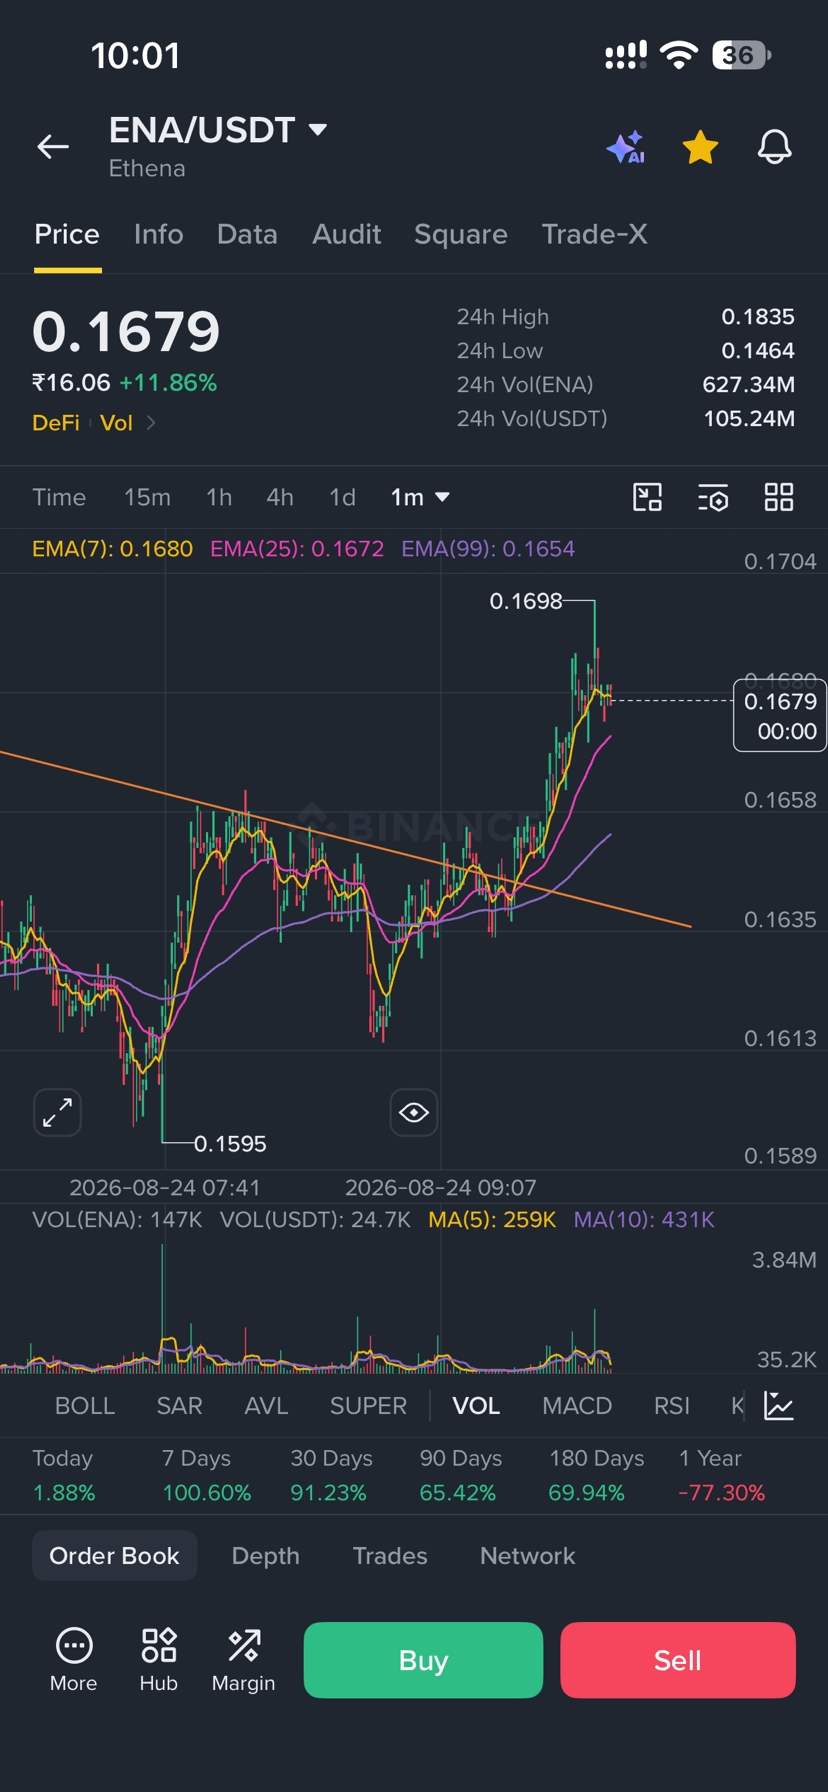The image size is (828, 1792).
Task: Open the chart drawing tools icon
Action: [648, 497]
